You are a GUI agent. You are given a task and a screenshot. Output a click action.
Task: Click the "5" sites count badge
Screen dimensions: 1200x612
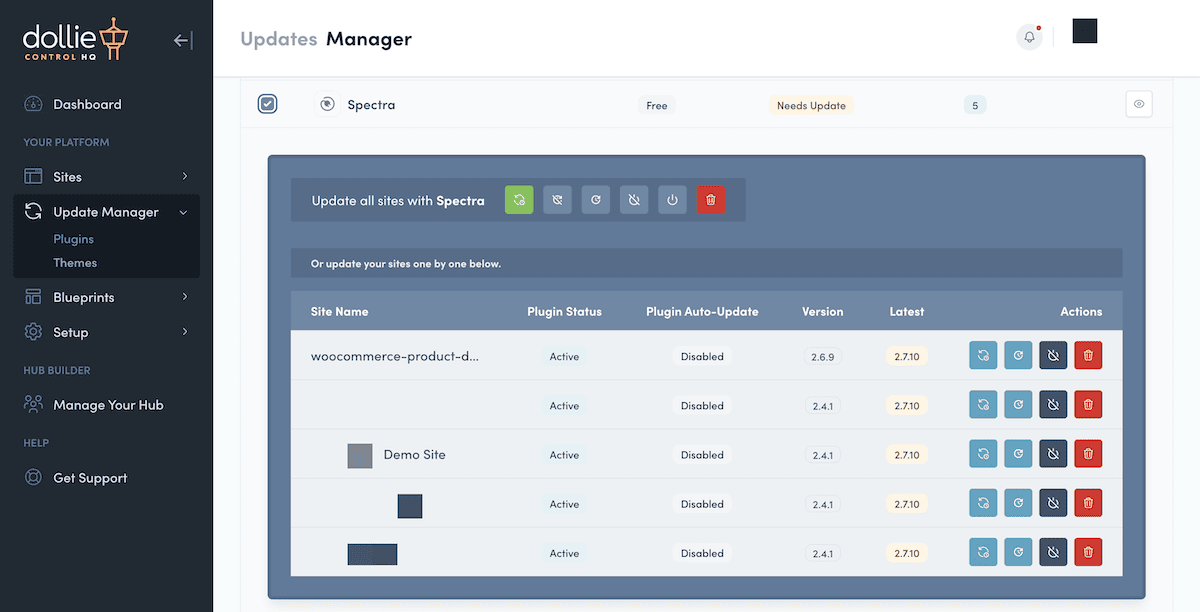(975, 105)
